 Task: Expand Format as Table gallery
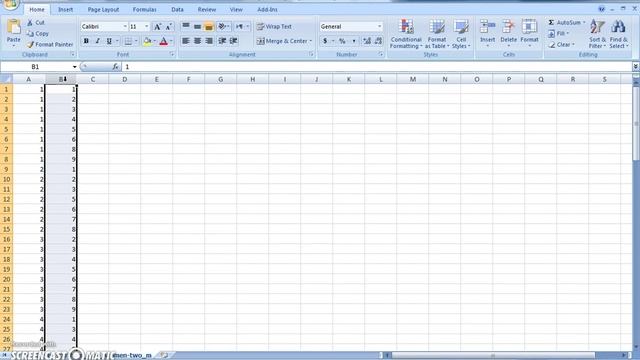click(x=436, y=33)
